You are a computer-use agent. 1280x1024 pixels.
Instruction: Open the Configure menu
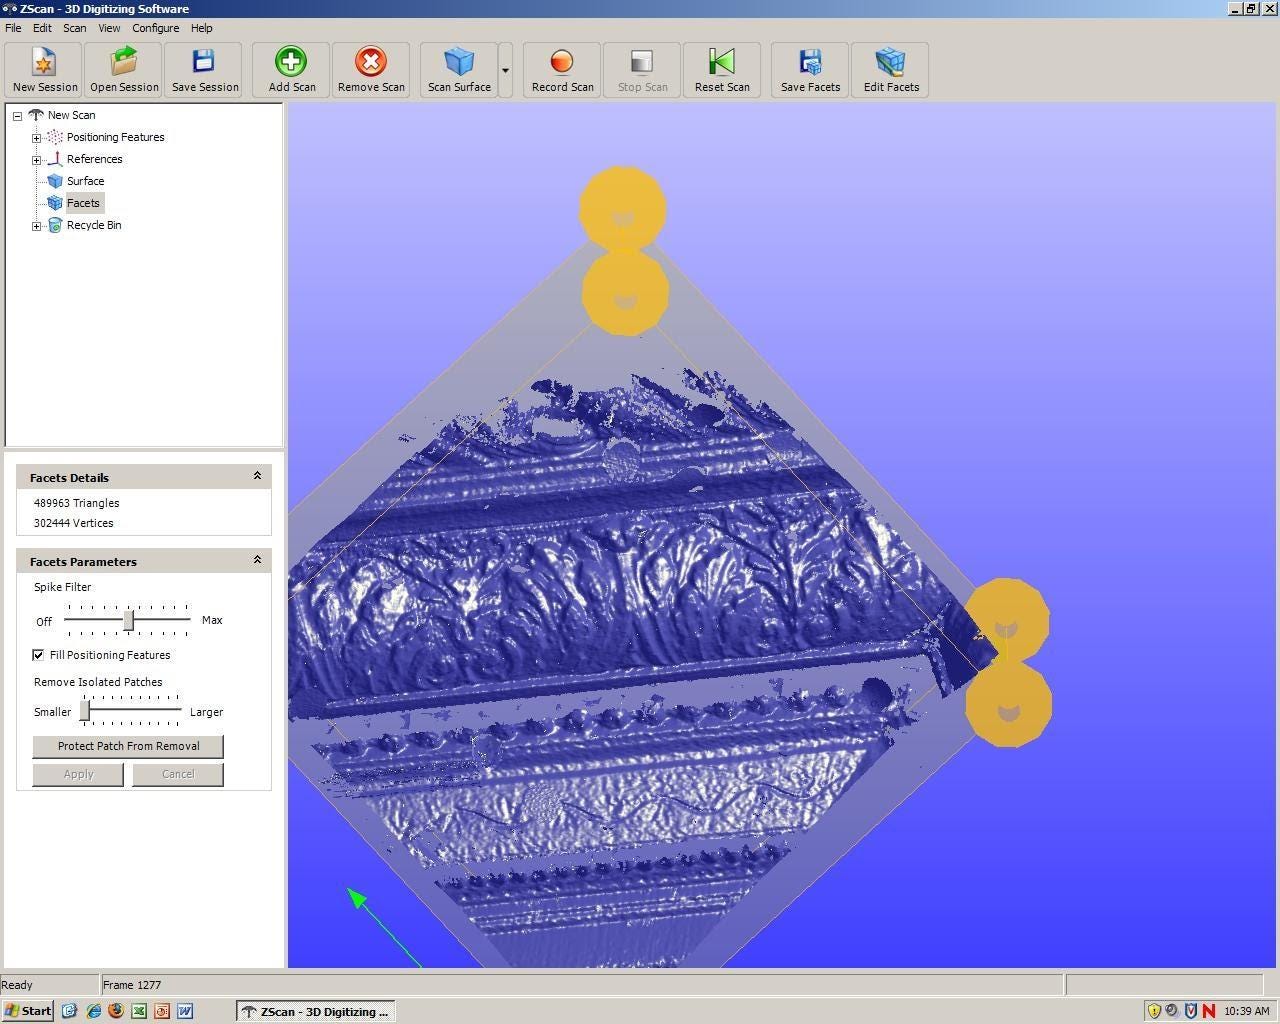pyautogui.click(x=156, y=28)
